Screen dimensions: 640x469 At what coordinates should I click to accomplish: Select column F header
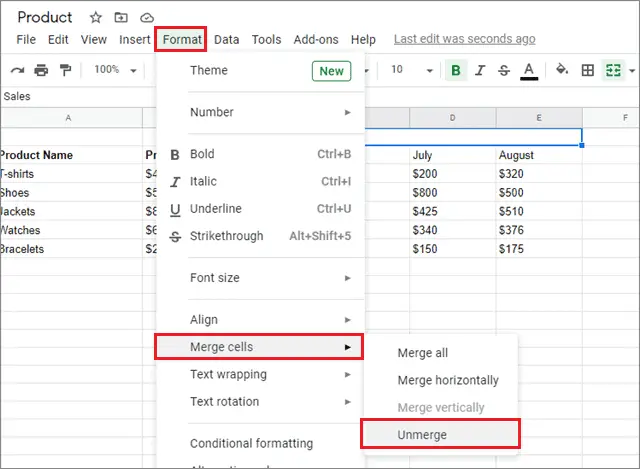[611, 118]
